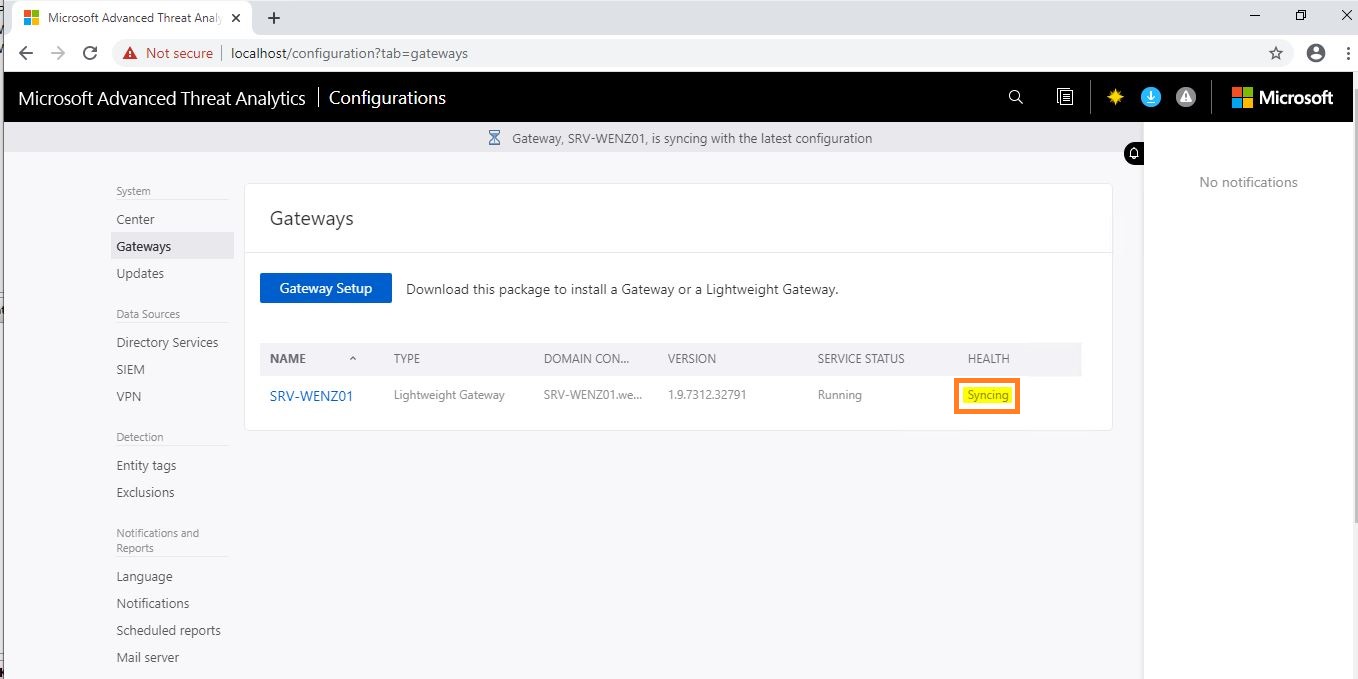Click the hourglass syncing status icon

[494, 138]
